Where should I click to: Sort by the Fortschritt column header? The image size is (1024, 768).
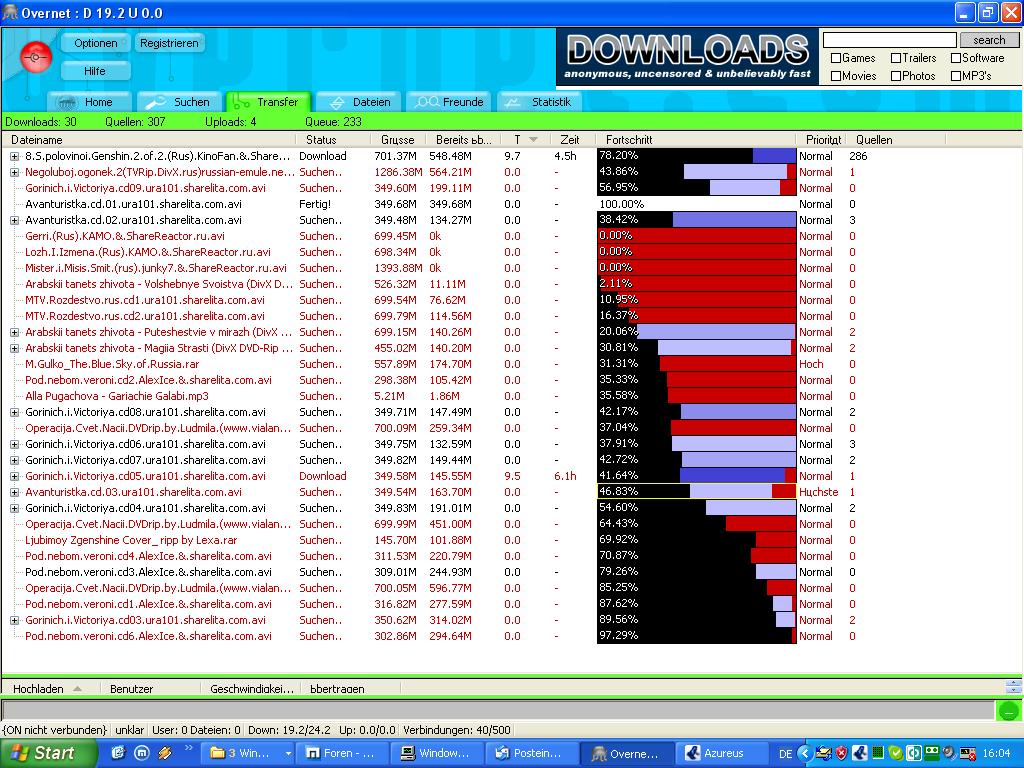click(x=697, y=140)
